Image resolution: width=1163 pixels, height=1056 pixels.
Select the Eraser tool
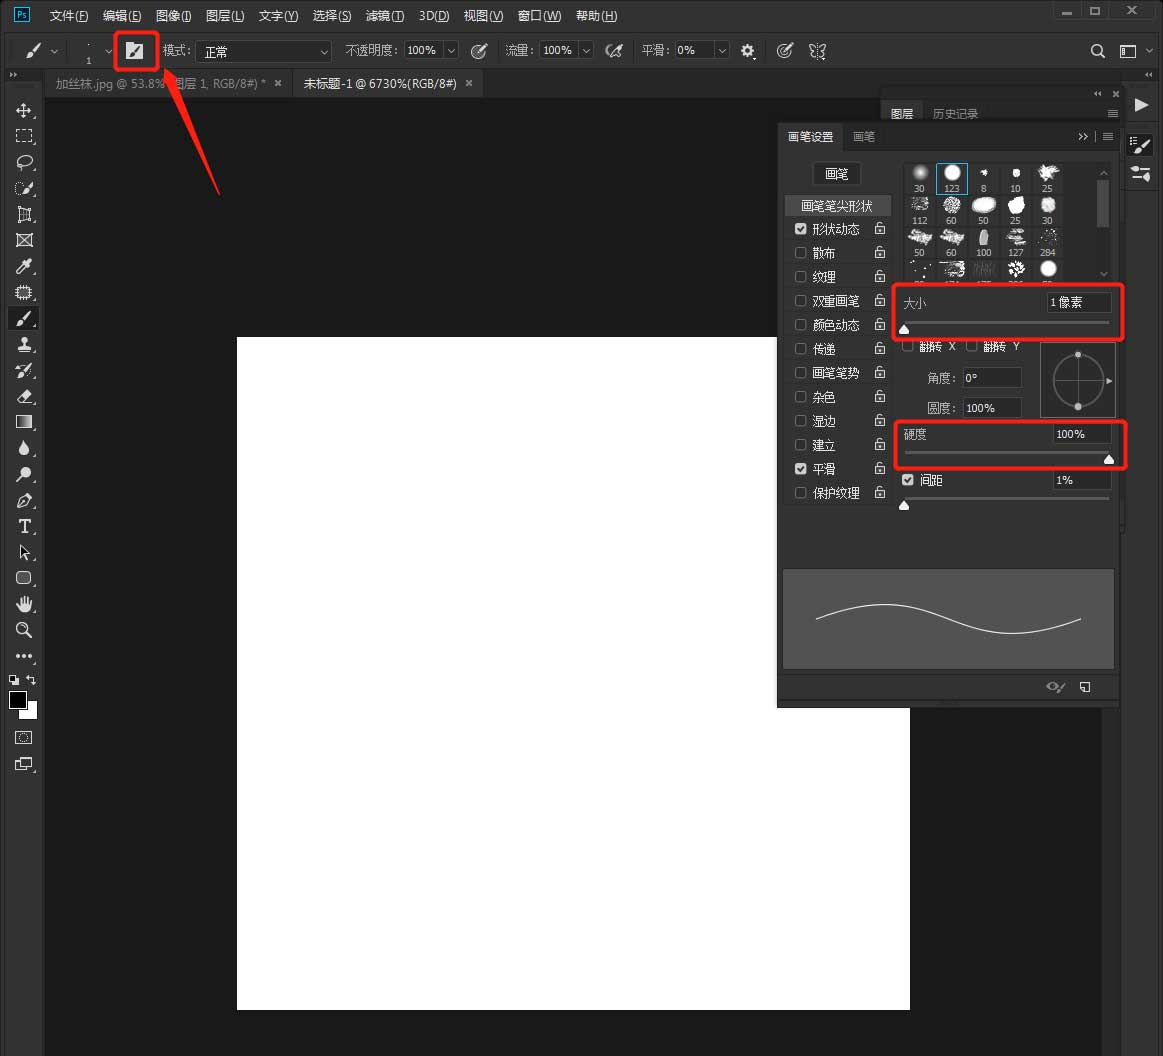tap(24, 396)
